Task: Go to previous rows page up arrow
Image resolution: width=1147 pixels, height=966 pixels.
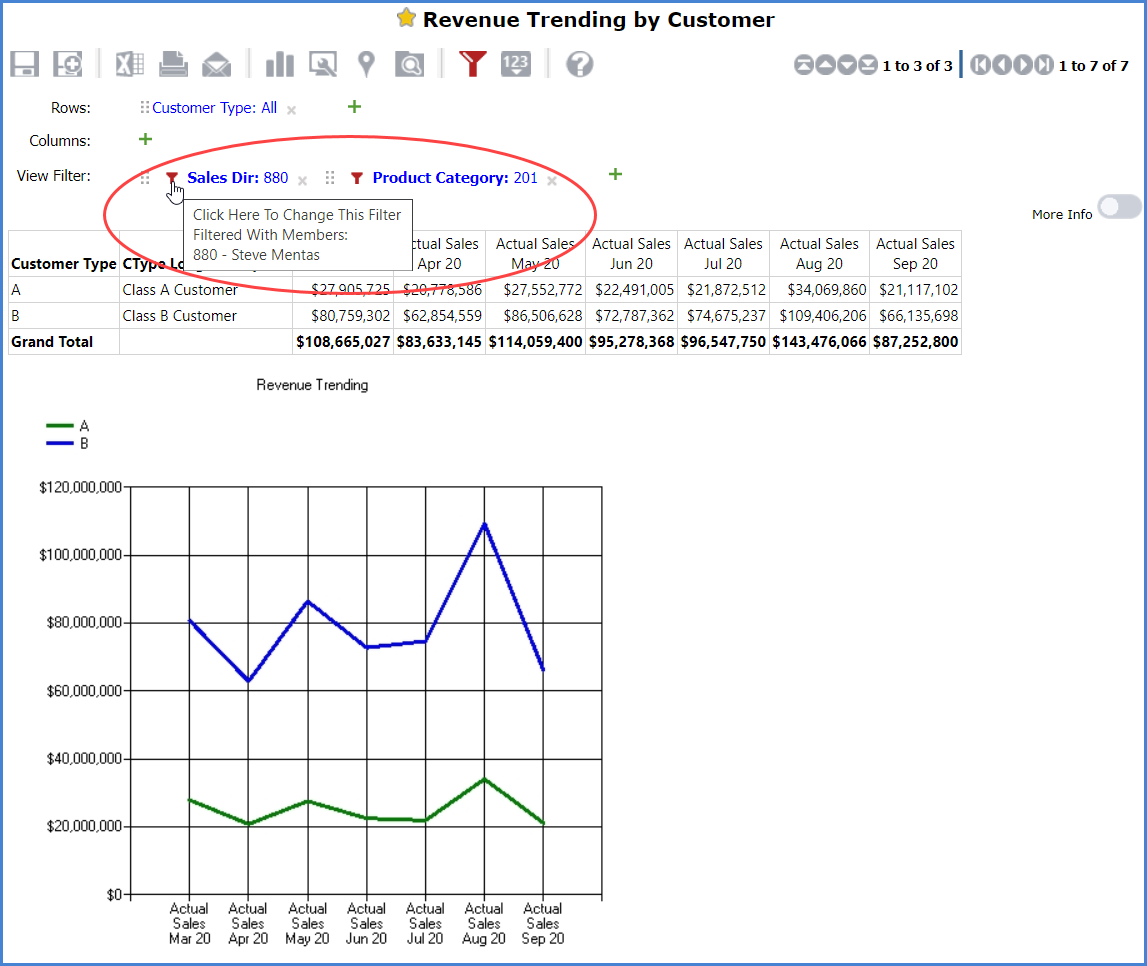Action: [825, 65]
